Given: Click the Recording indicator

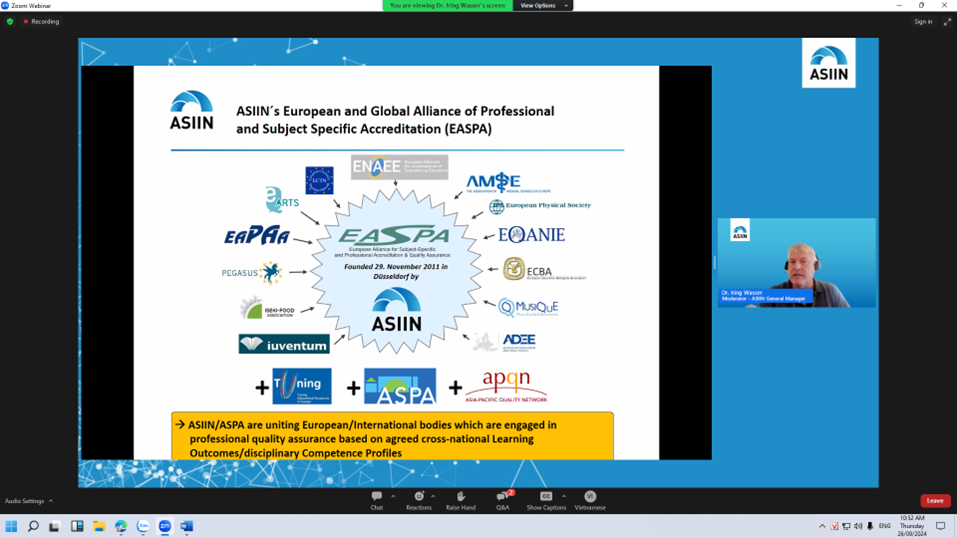Looking at the screenshot, I should coord(42,21).
